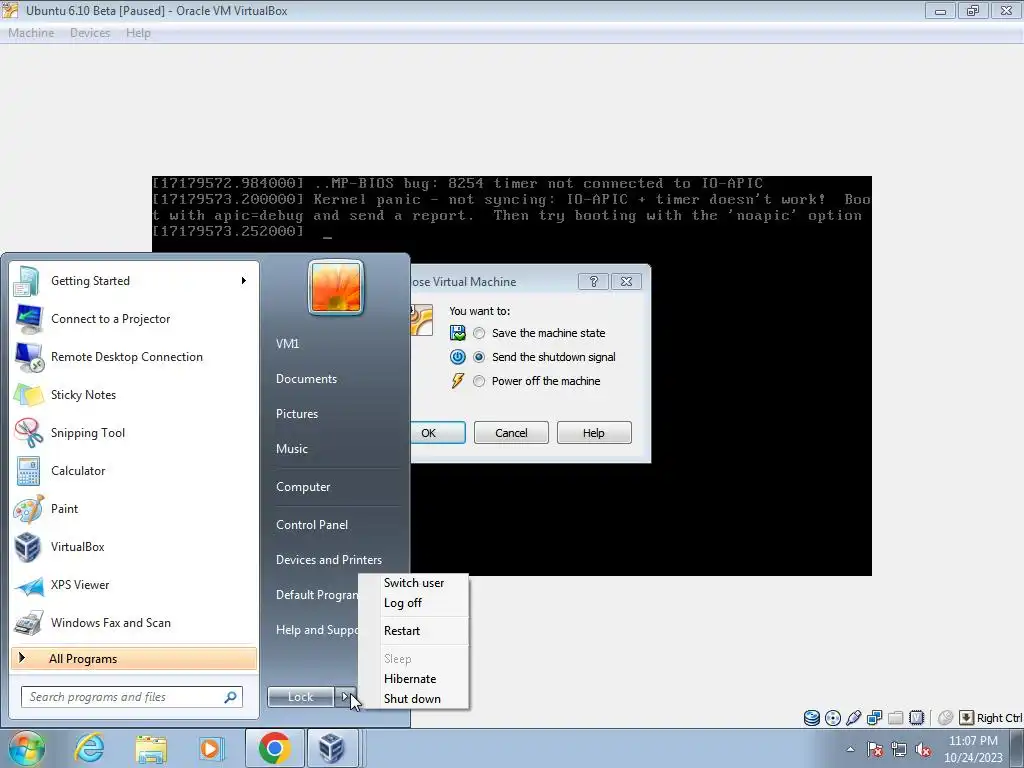Screen dimensions: 1024x768
Task: Open Remote Desktop Connection
Action: (134, 357)
